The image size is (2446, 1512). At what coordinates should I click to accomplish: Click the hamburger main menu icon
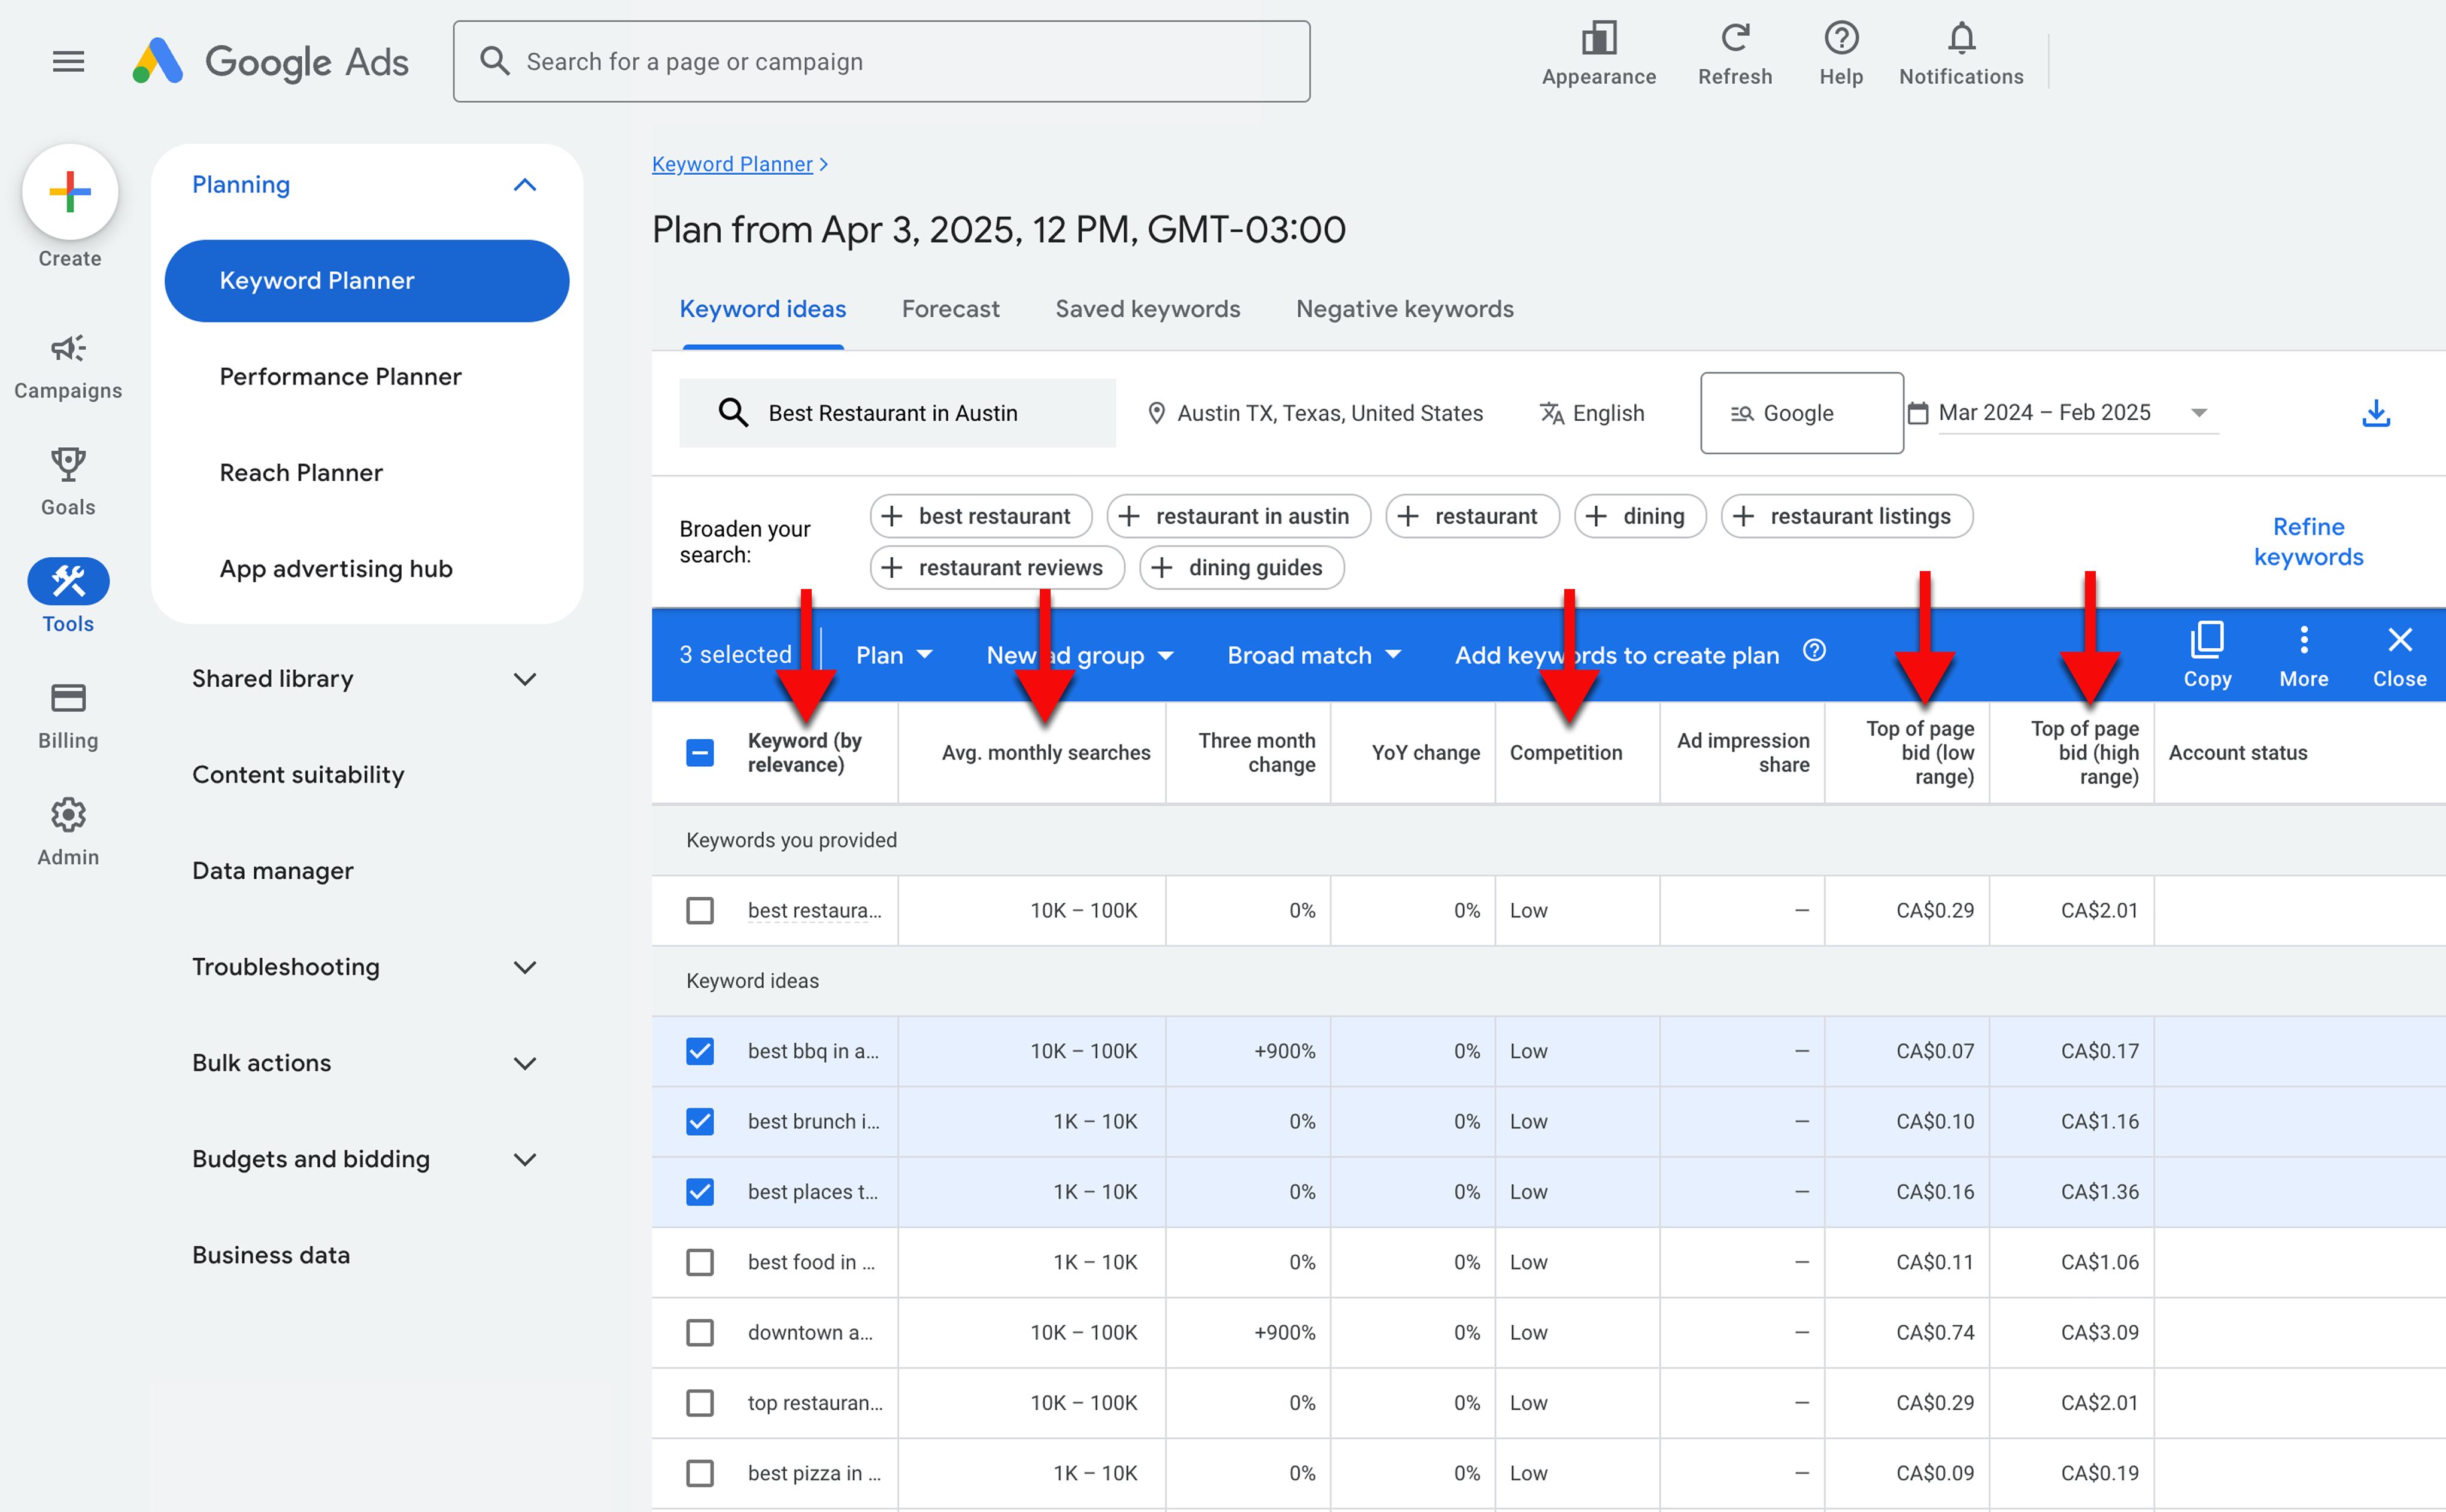tap(68, 62)
